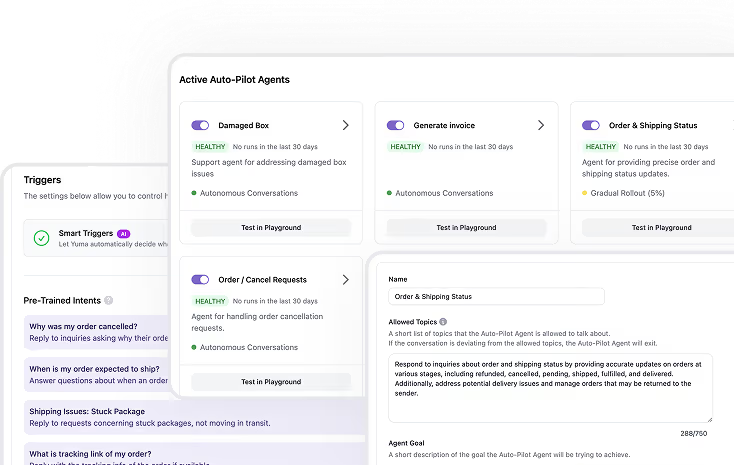The image size is (734, 465).
Task: Click the 'Agent Goal' label
Action: pyautogui.click(x=406, y=443)
